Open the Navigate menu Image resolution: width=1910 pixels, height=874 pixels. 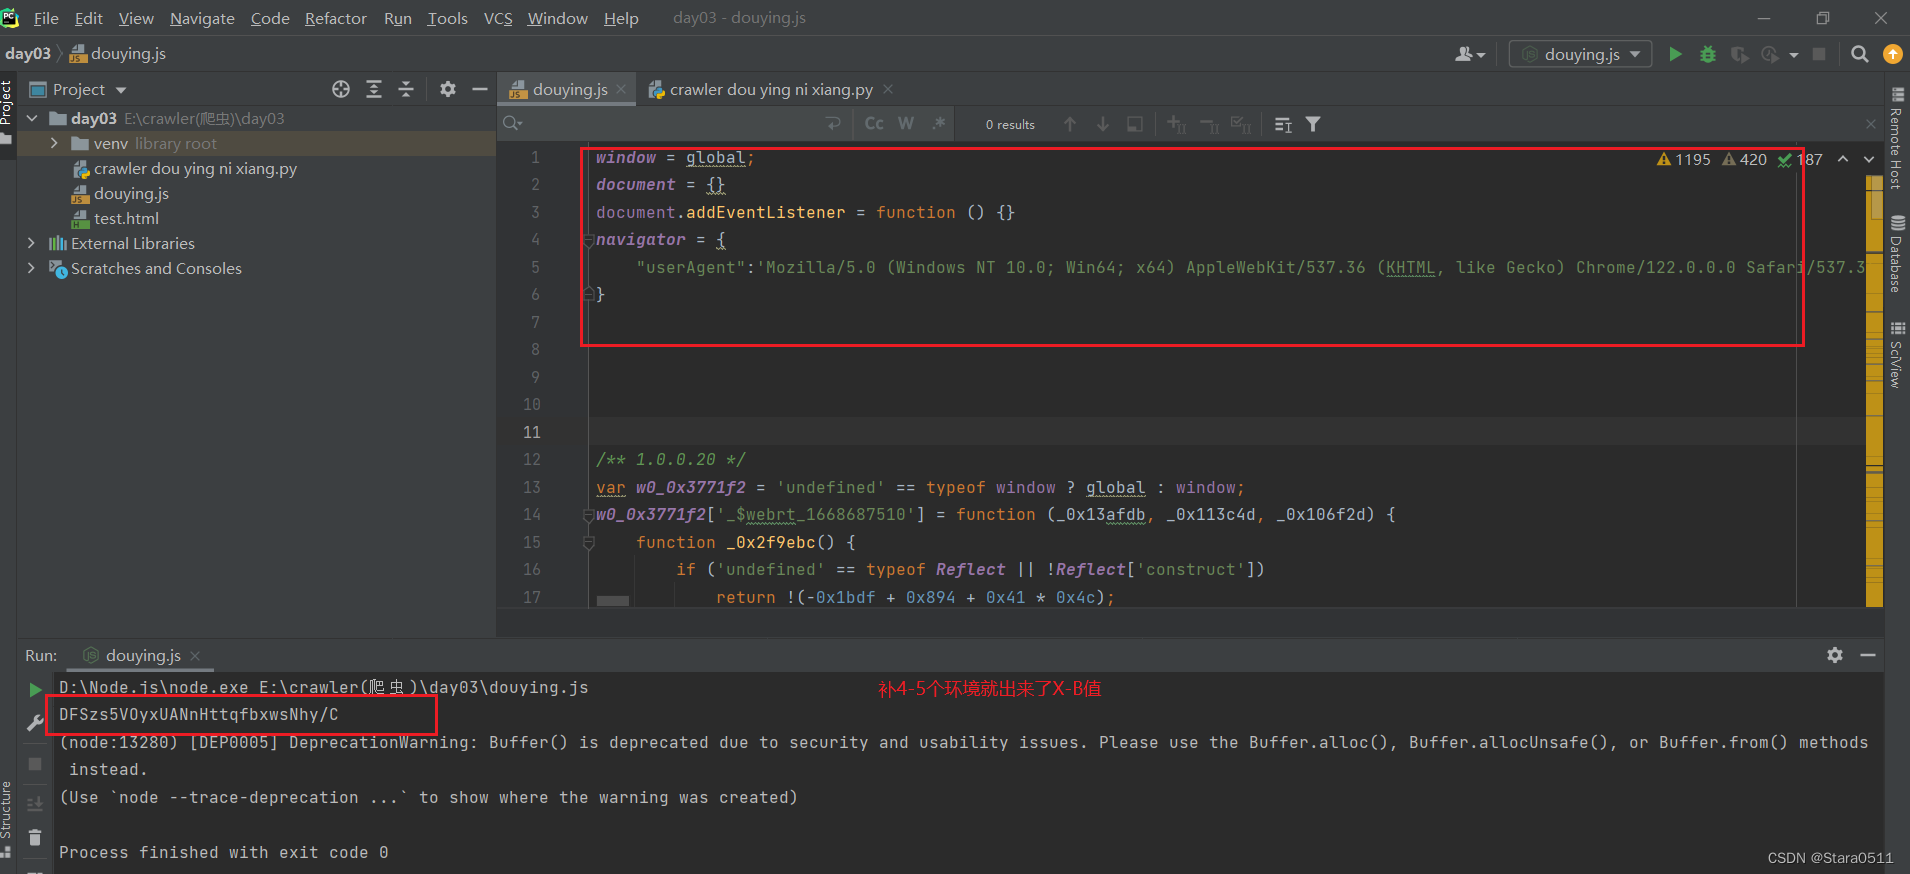point(202,18)
